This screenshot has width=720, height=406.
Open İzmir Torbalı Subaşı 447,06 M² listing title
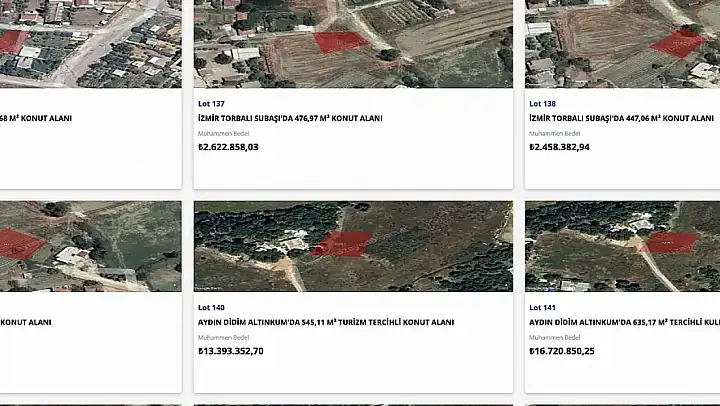pyautogui.click(x=621, y=118)
